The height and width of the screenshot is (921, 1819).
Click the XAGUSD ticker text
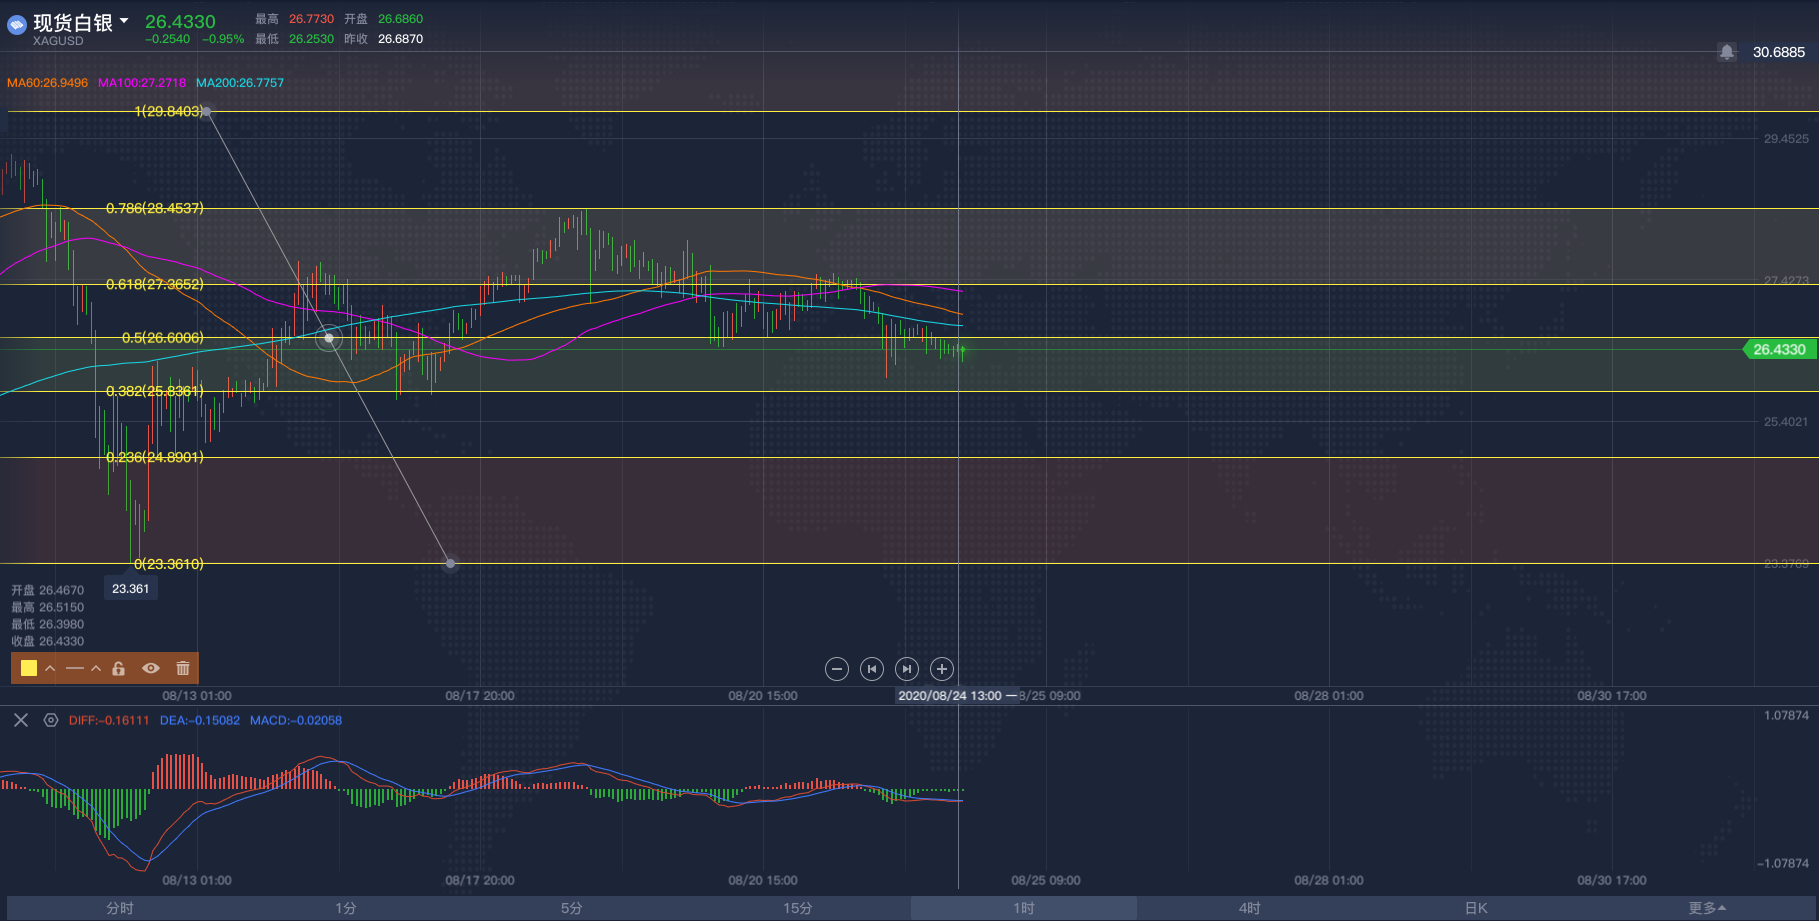click(58, 41)
